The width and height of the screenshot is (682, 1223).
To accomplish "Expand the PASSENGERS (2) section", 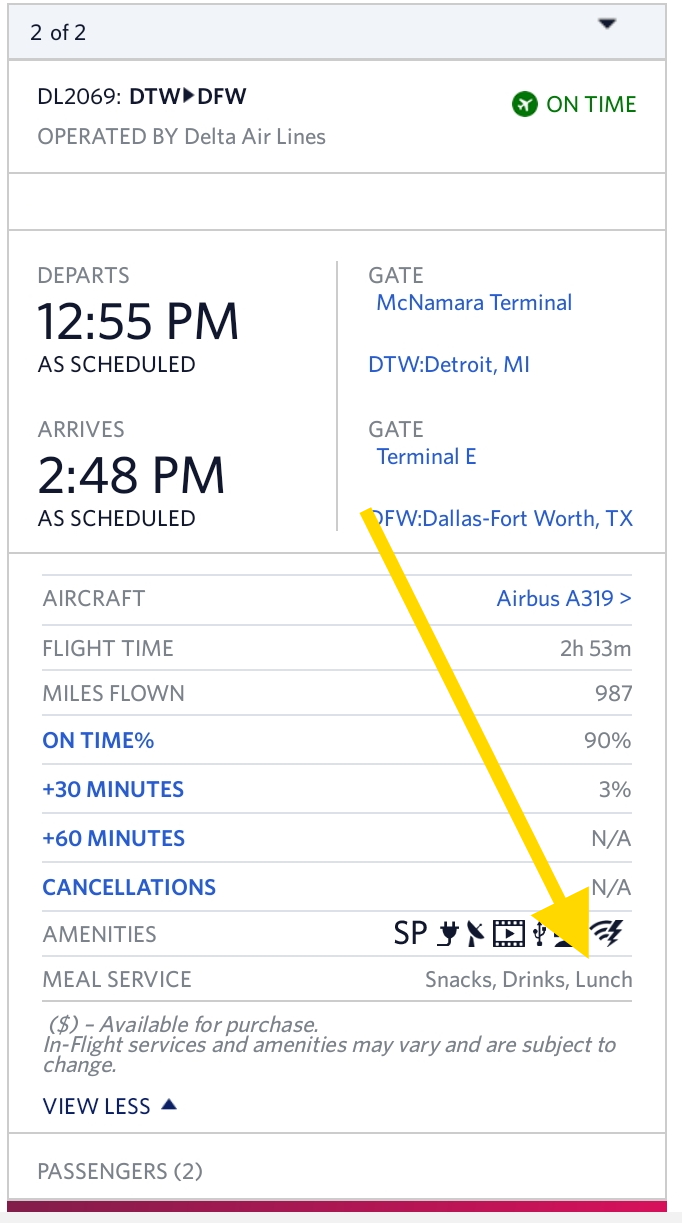I will 120,1171.
